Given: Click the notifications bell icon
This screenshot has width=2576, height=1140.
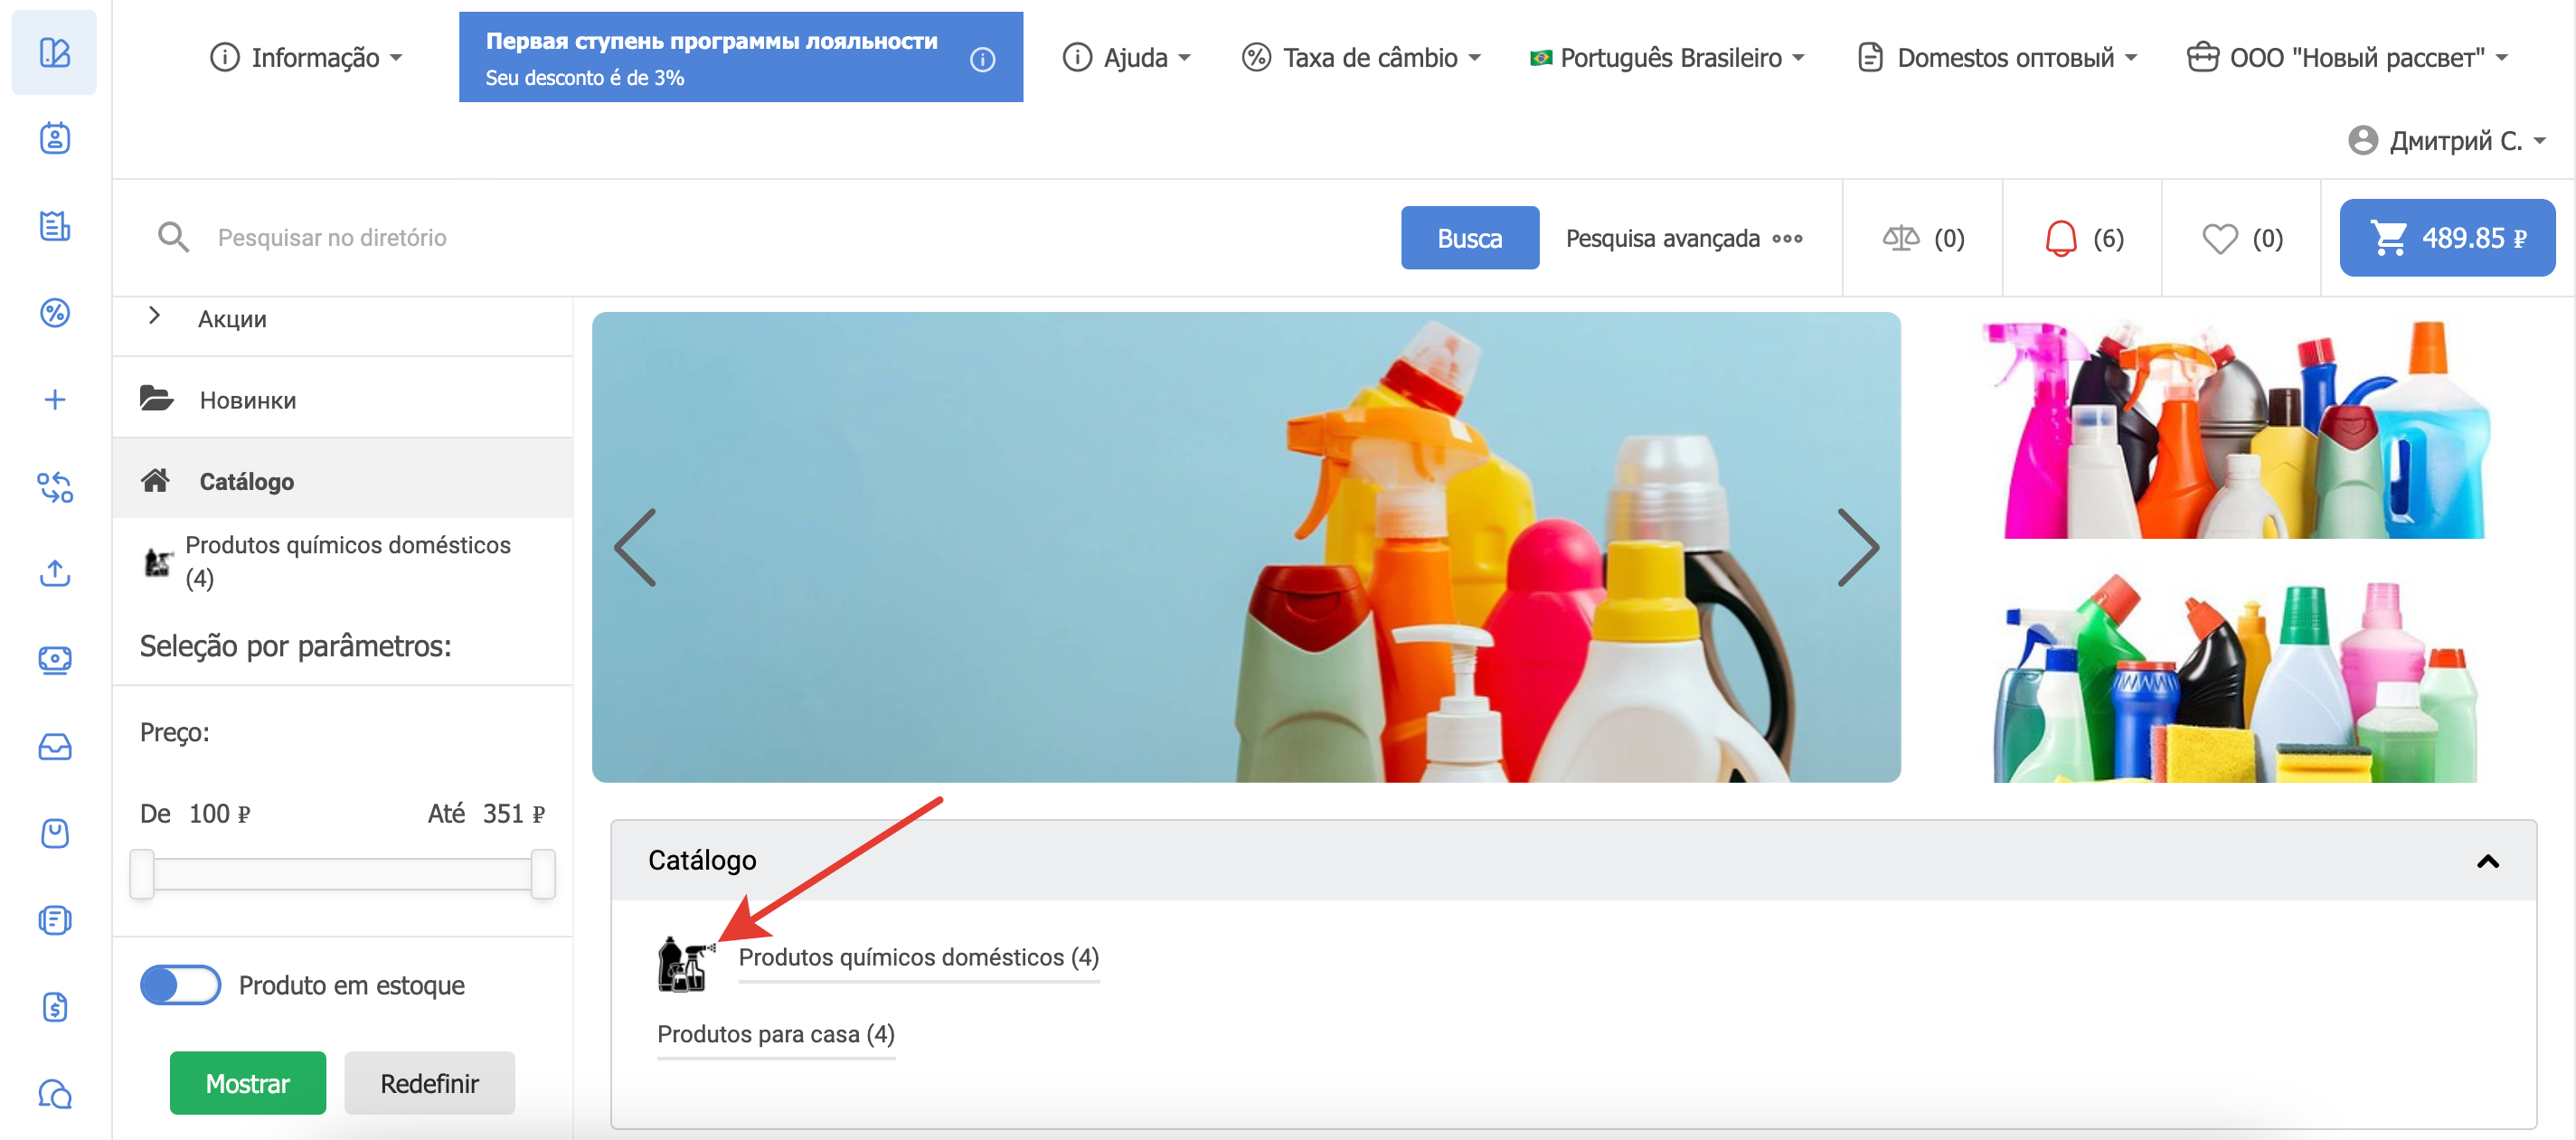Looking at the screenshot, I should coord(2060,238).
